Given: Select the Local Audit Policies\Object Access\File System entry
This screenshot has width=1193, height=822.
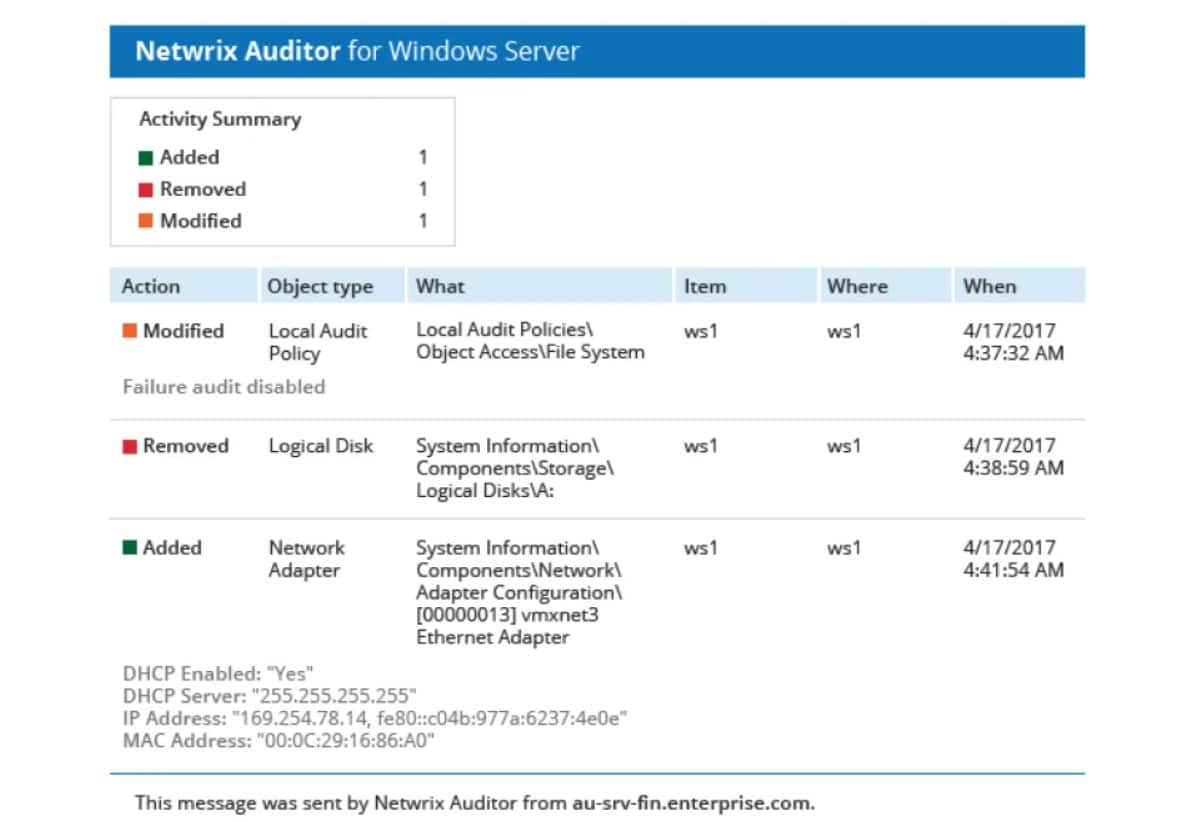Looking at the screenshot, I should (530, 341).
